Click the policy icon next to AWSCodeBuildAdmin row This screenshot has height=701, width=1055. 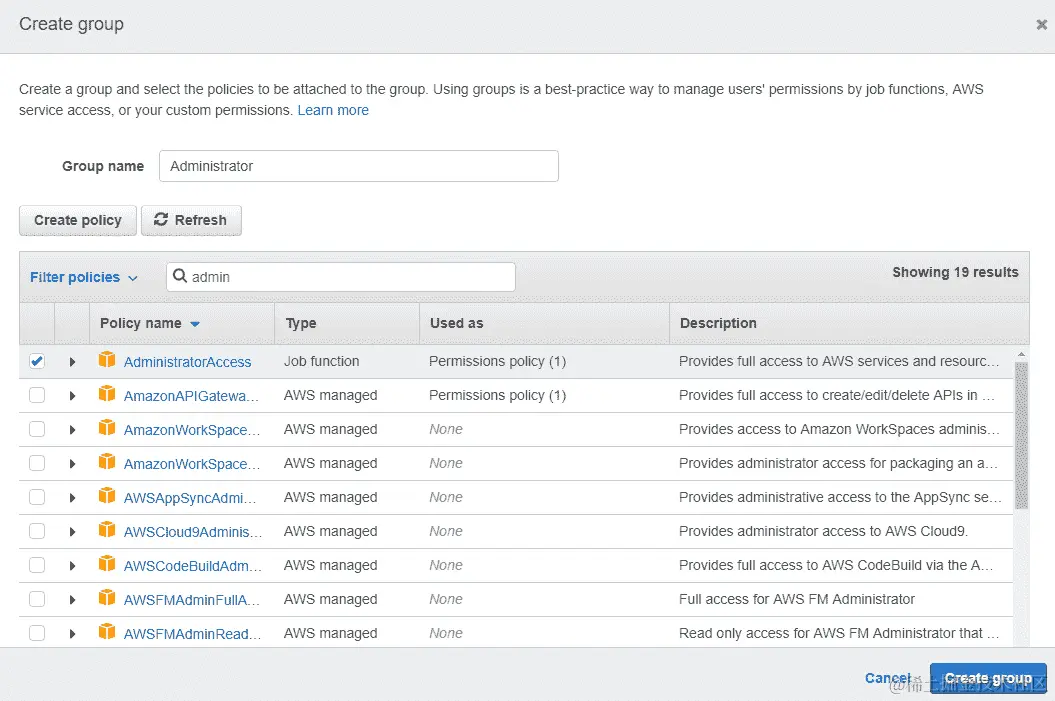click(107, 565)
